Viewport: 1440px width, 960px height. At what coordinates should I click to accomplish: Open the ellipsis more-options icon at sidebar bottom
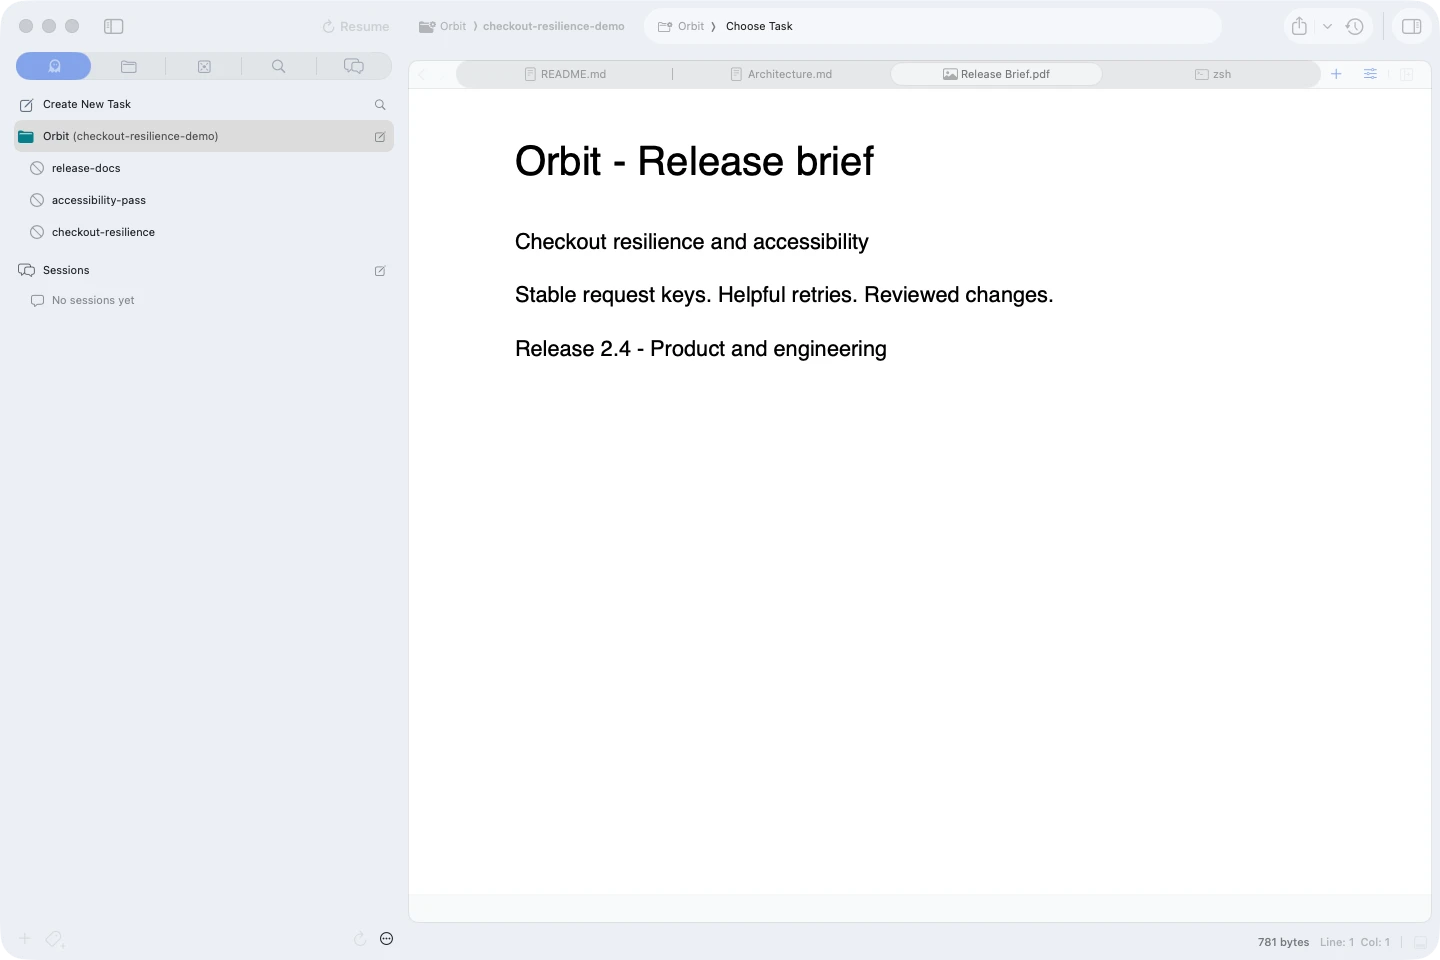pyautogui.click(x=387, y=938)
